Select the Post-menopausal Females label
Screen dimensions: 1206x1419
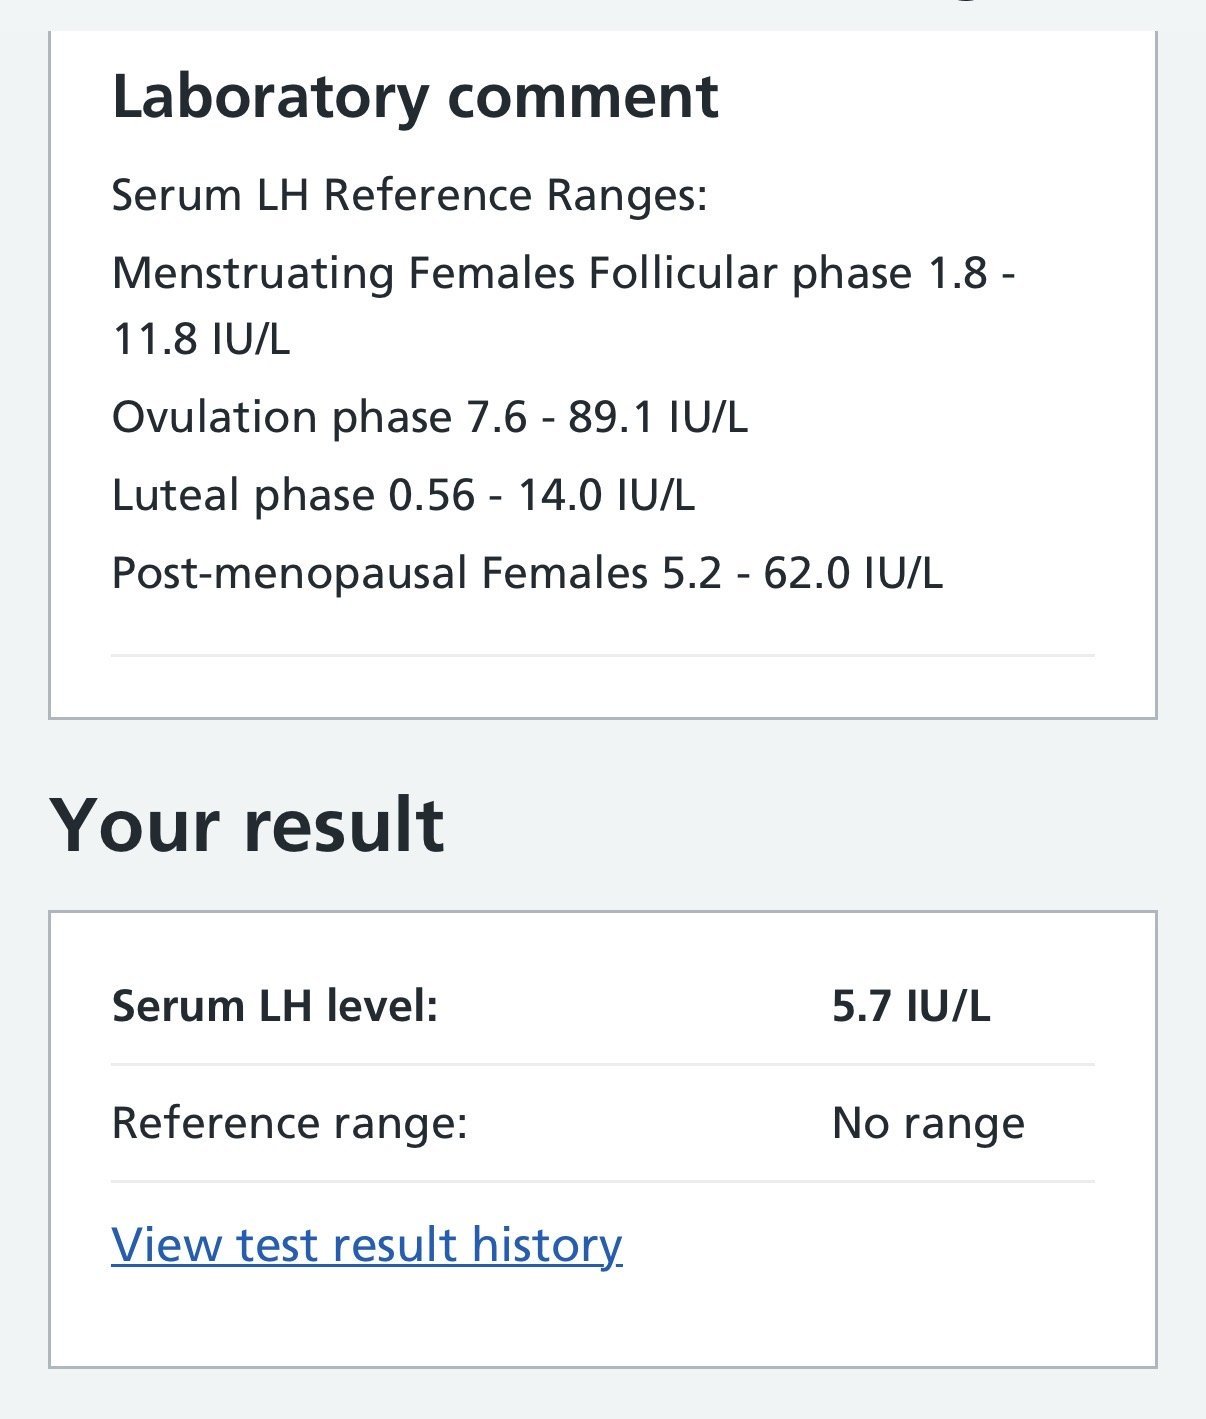pyautogui.click(x=380, y=574)
